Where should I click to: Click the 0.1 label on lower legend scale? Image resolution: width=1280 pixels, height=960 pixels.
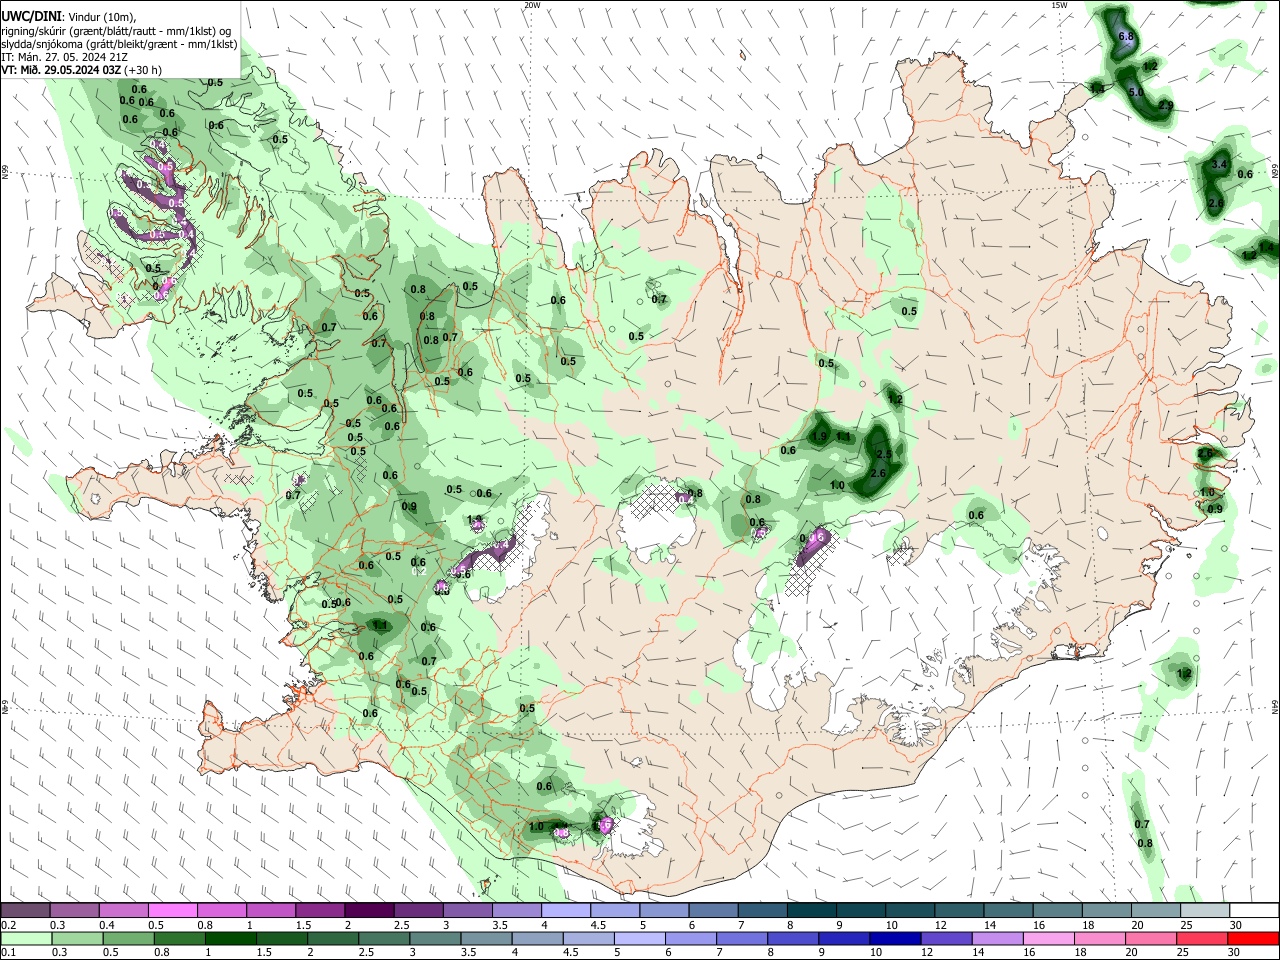tap(8, 952)
